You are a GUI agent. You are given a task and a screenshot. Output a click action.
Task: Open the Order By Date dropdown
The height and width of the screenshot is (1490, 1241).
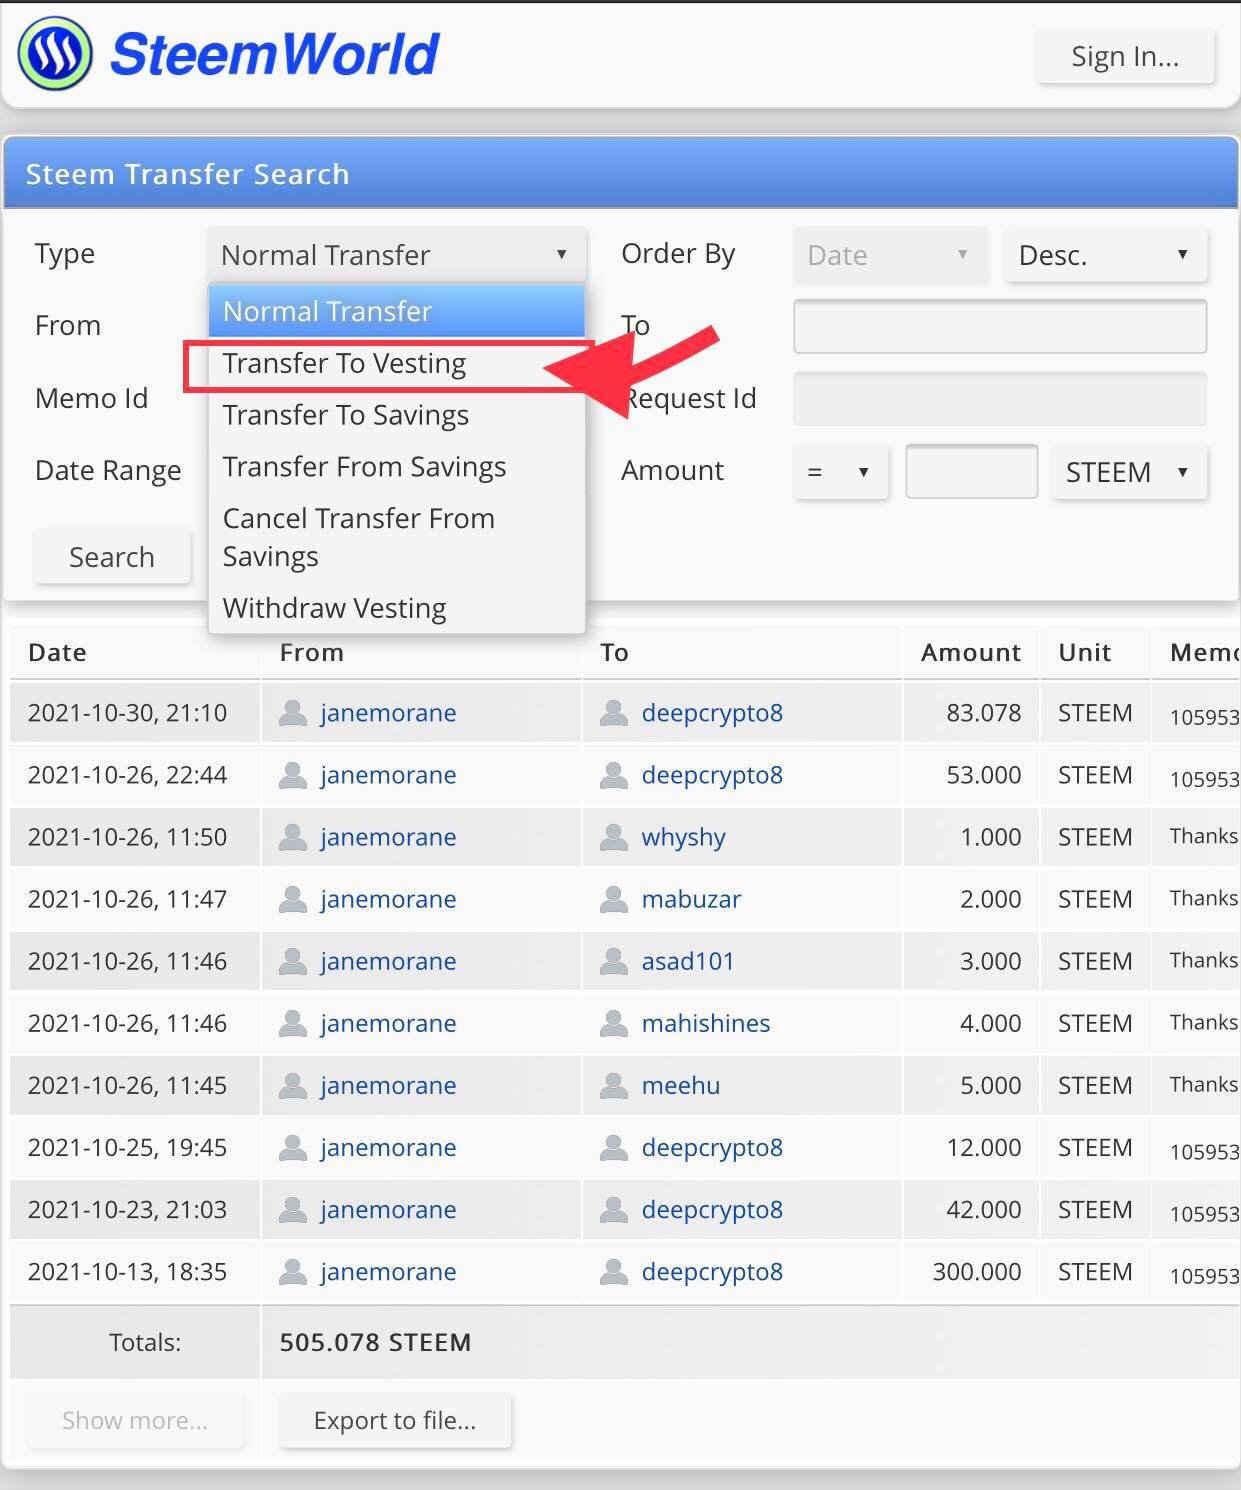coord(890,255)
